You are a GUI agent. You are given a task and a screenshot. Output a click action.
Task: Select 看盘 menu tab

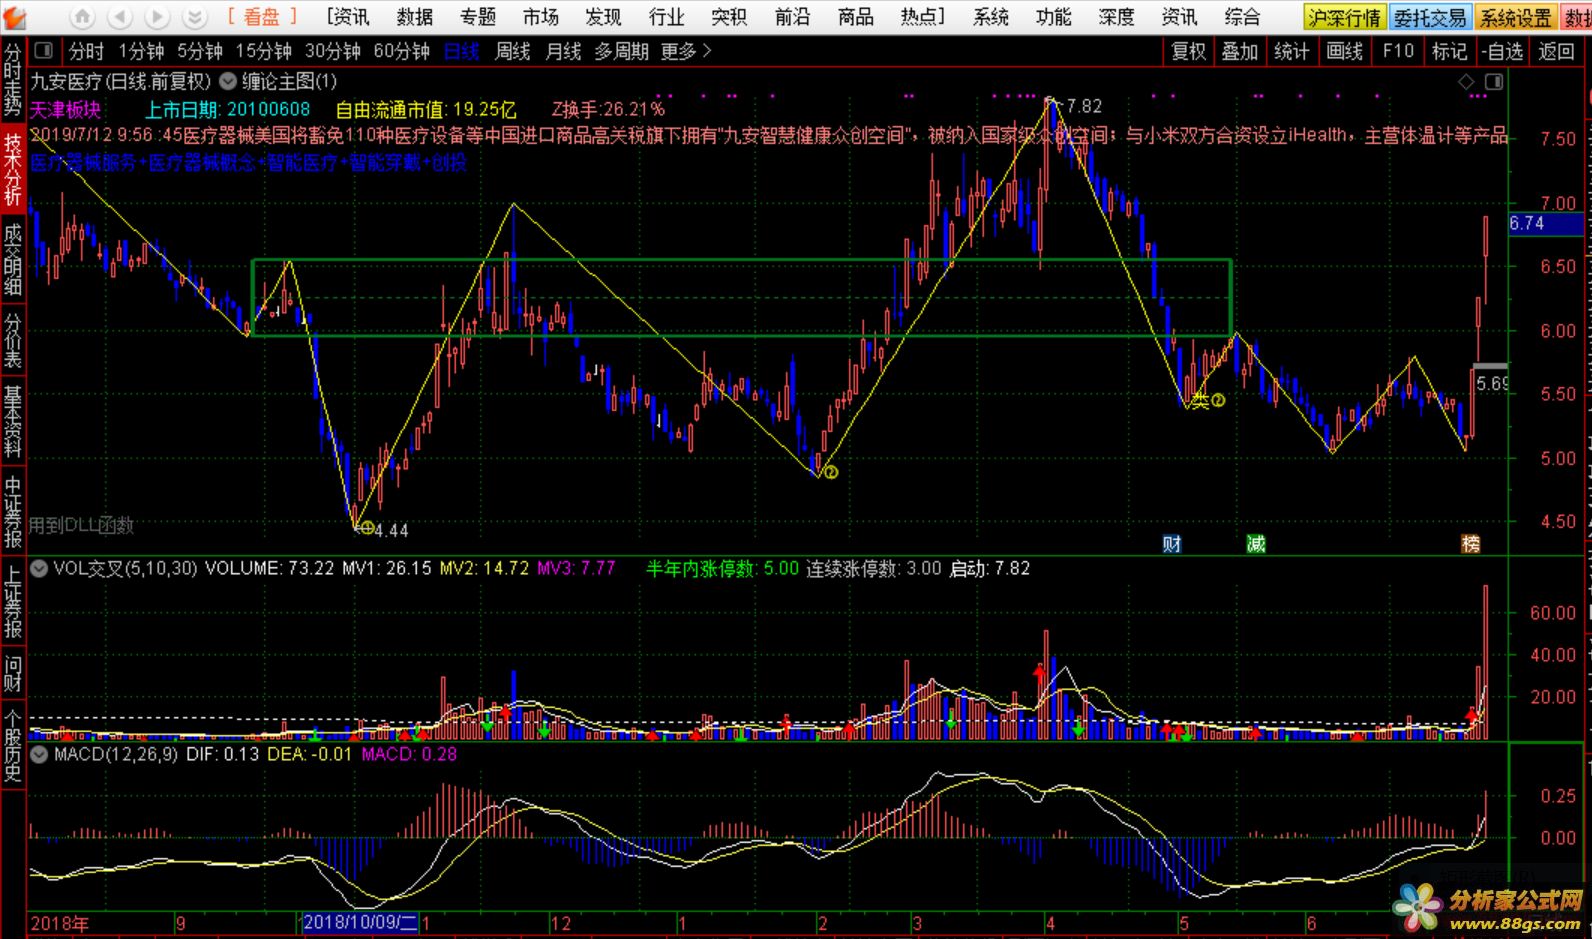[x=263, y=17]
